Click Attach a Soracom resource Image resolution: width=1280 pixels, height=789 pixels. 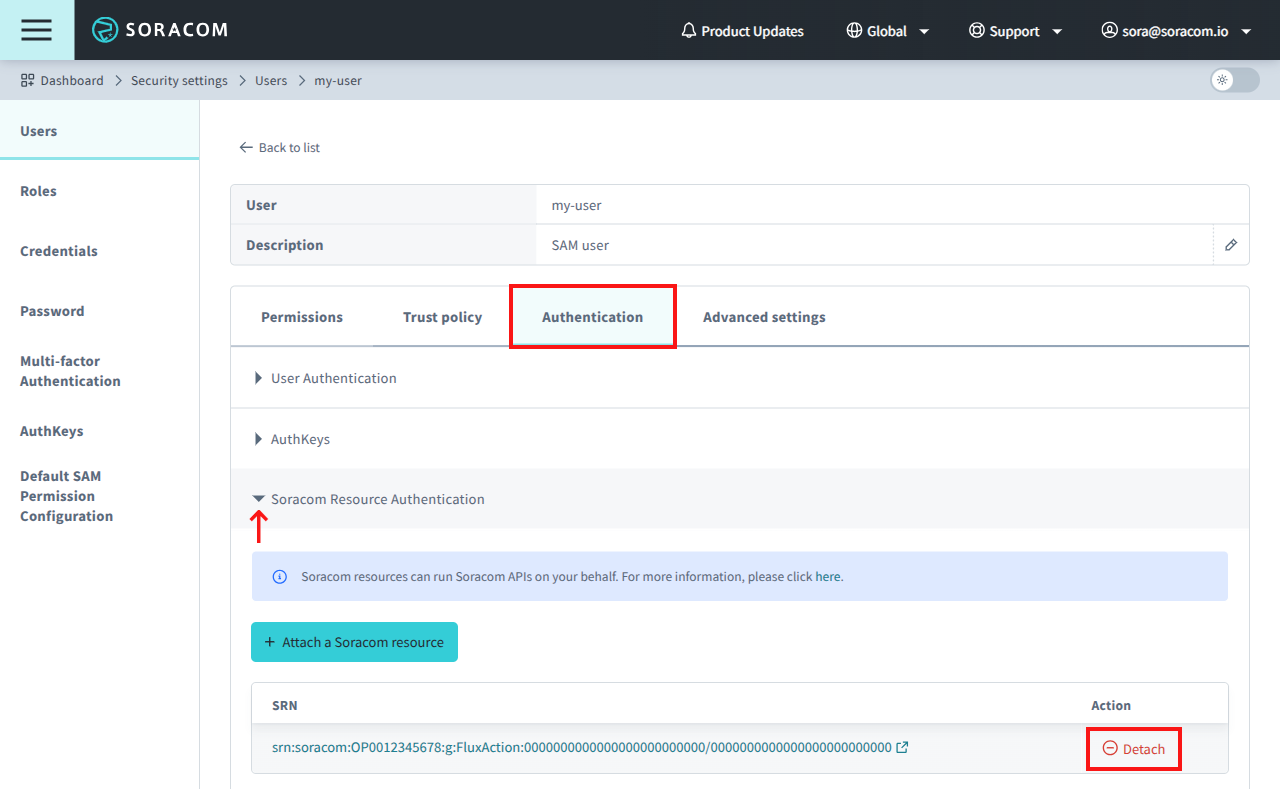354,642
